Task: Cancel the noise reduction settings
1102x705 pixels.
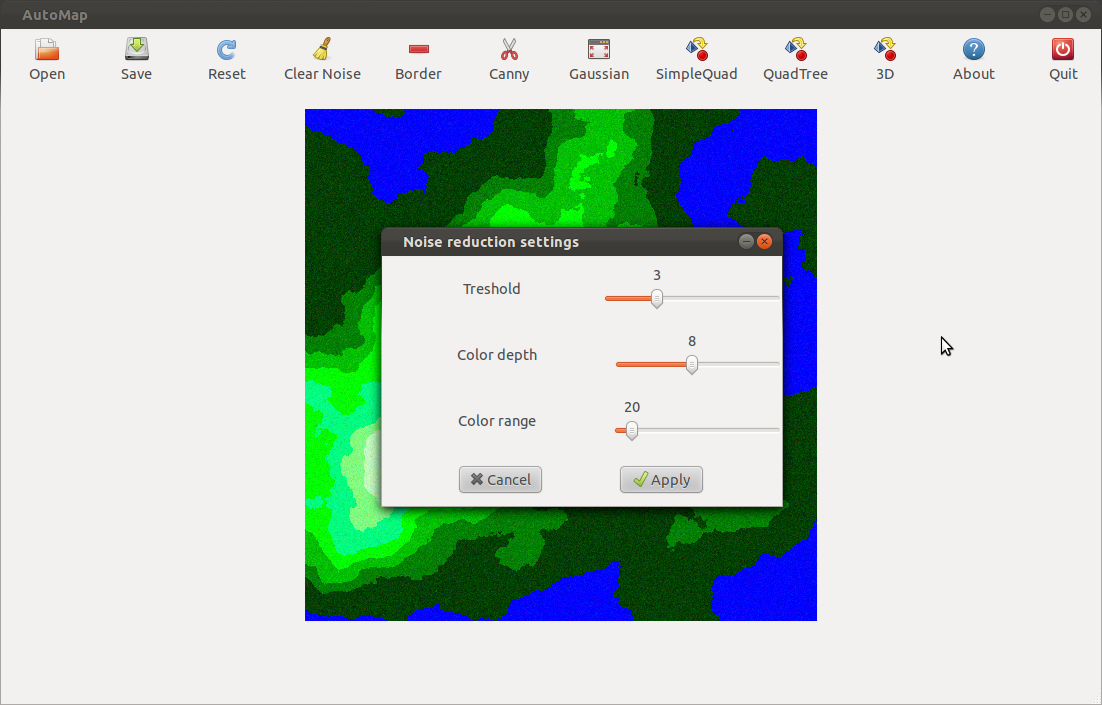Action: (x=500, y=480)
